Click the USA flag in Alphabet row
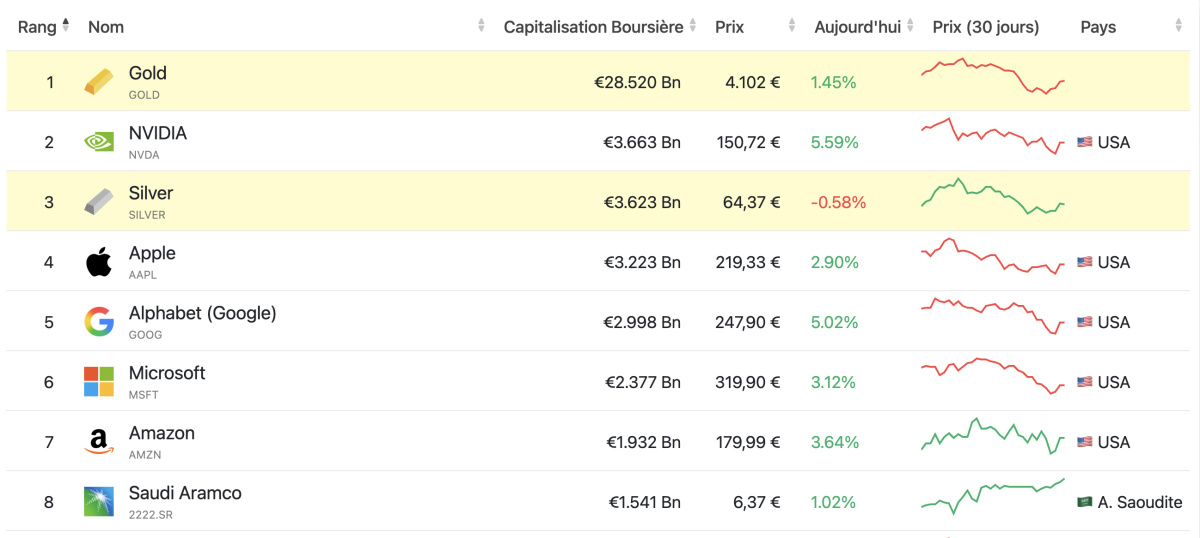Screen dimensions: 1200x538 pyautogui.click(x=1084, y=322)
